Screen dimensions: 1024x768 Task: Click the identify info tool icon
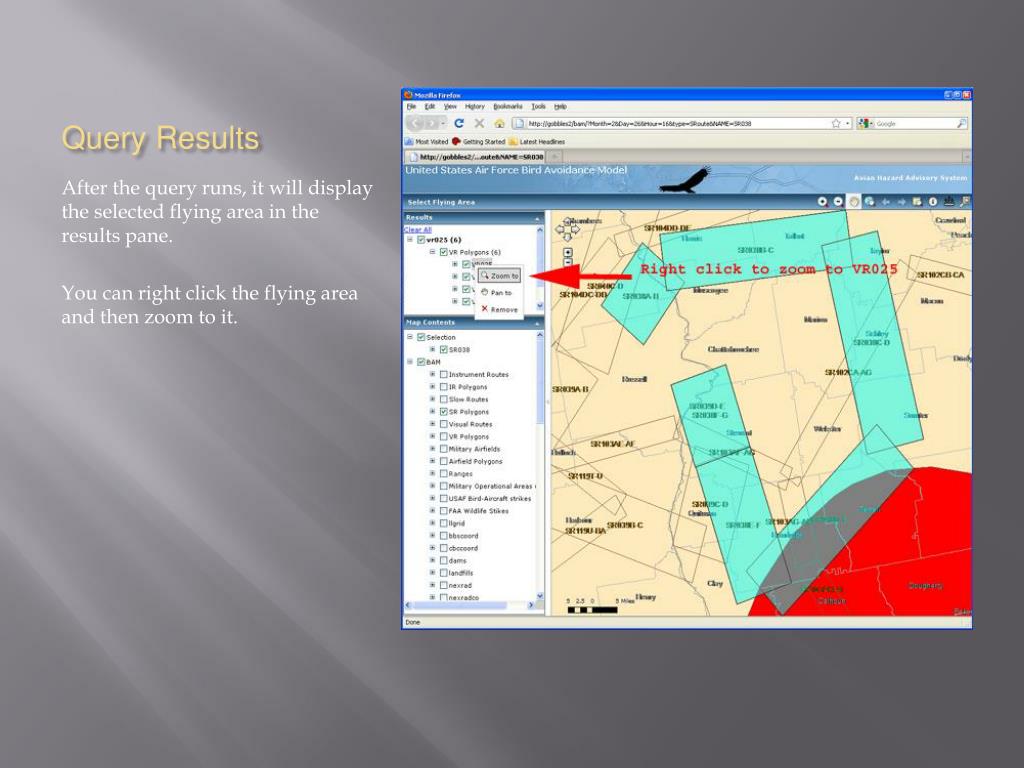click(x=933, y=202)
